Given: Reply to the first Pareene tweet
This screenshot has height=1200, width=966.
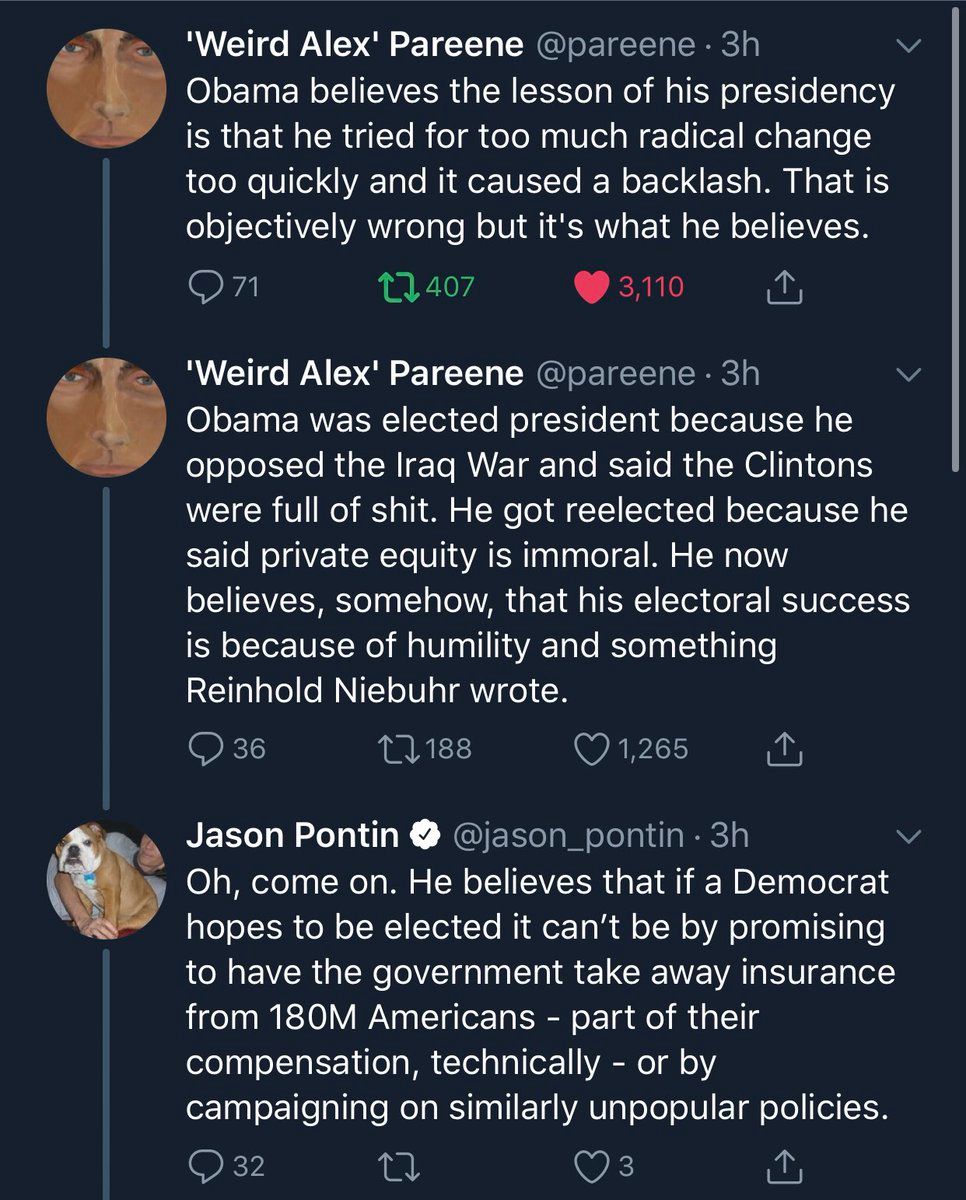Looking at the screenshot, I should click(204, 288).
